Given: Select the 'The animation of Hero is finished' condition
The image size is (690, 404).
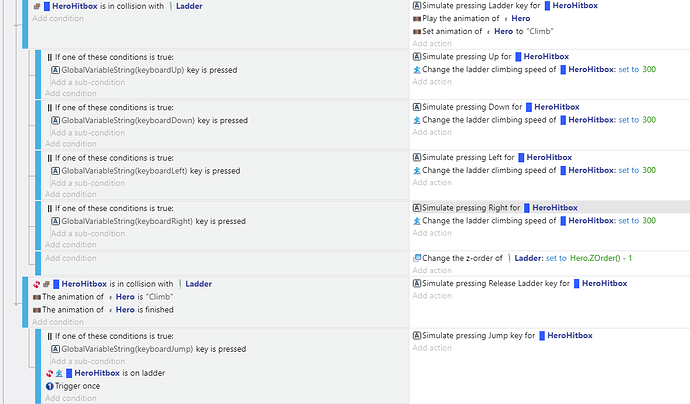Looking at the screenshot, I should coord(103,310).
